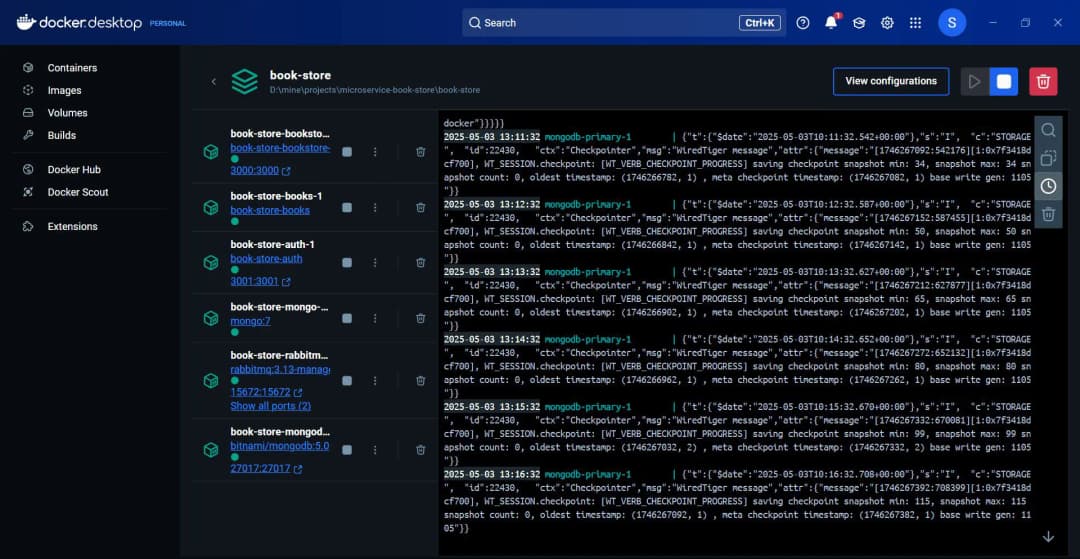
Task: Delete the book-store-mongo container
Action: coord(420,318)
